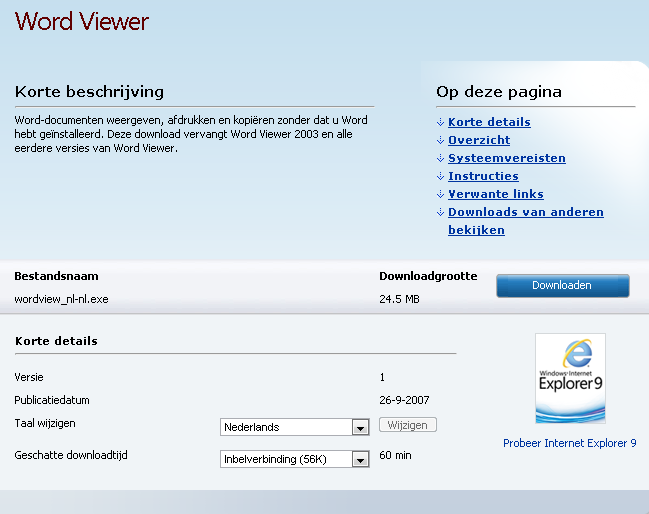Open the Probeer Internet Explorer 9 link
The height and width of the screenshot is (514, 649).
tap(569, 443)
